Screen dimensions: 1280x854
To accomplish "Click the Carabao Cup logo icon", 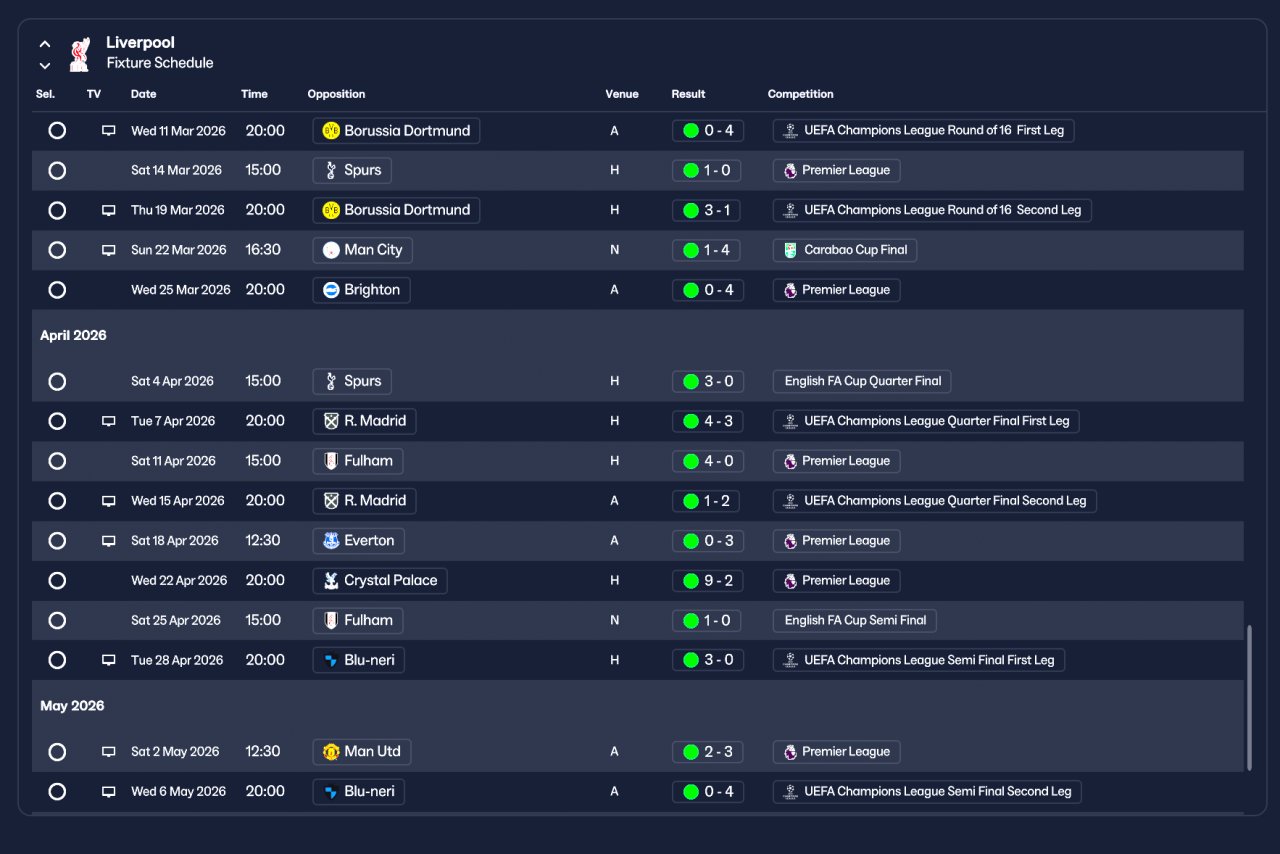I will tap(790, 251).
